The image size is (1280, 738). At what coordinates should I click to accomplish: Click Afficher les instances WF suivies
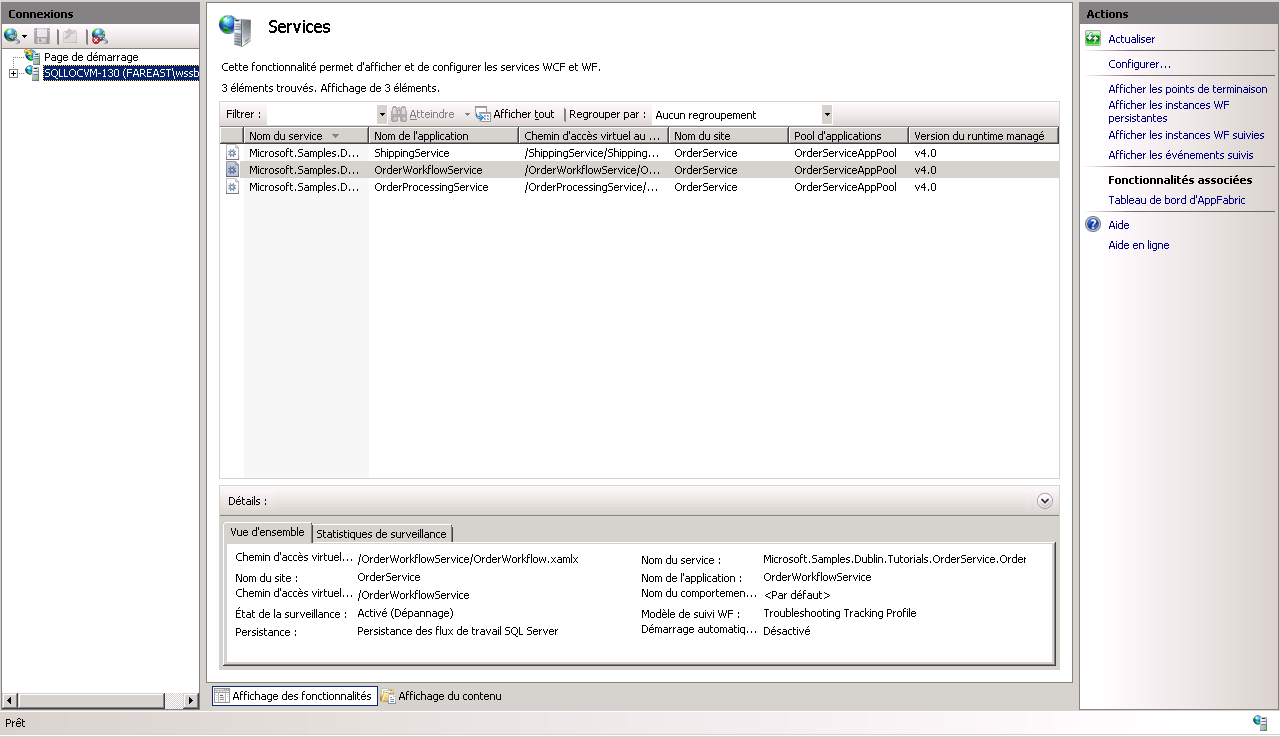point(1186,135)
